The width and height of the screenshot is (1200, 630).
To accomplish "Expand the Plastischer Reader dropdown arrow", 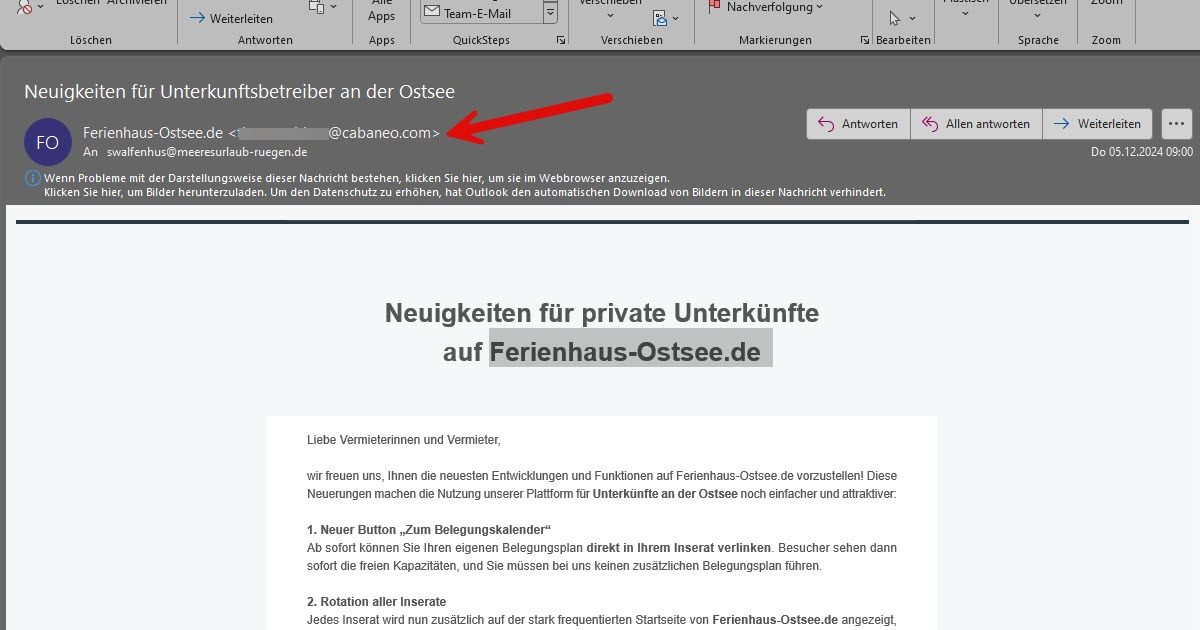I will [966, 13].
